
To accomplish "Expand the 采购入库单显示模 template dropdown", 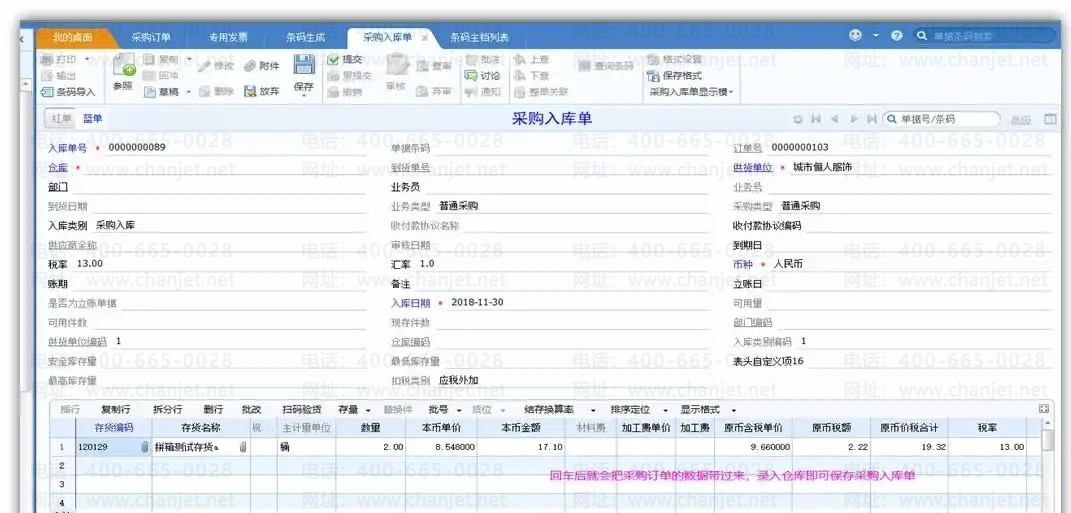I will [692, 92].
